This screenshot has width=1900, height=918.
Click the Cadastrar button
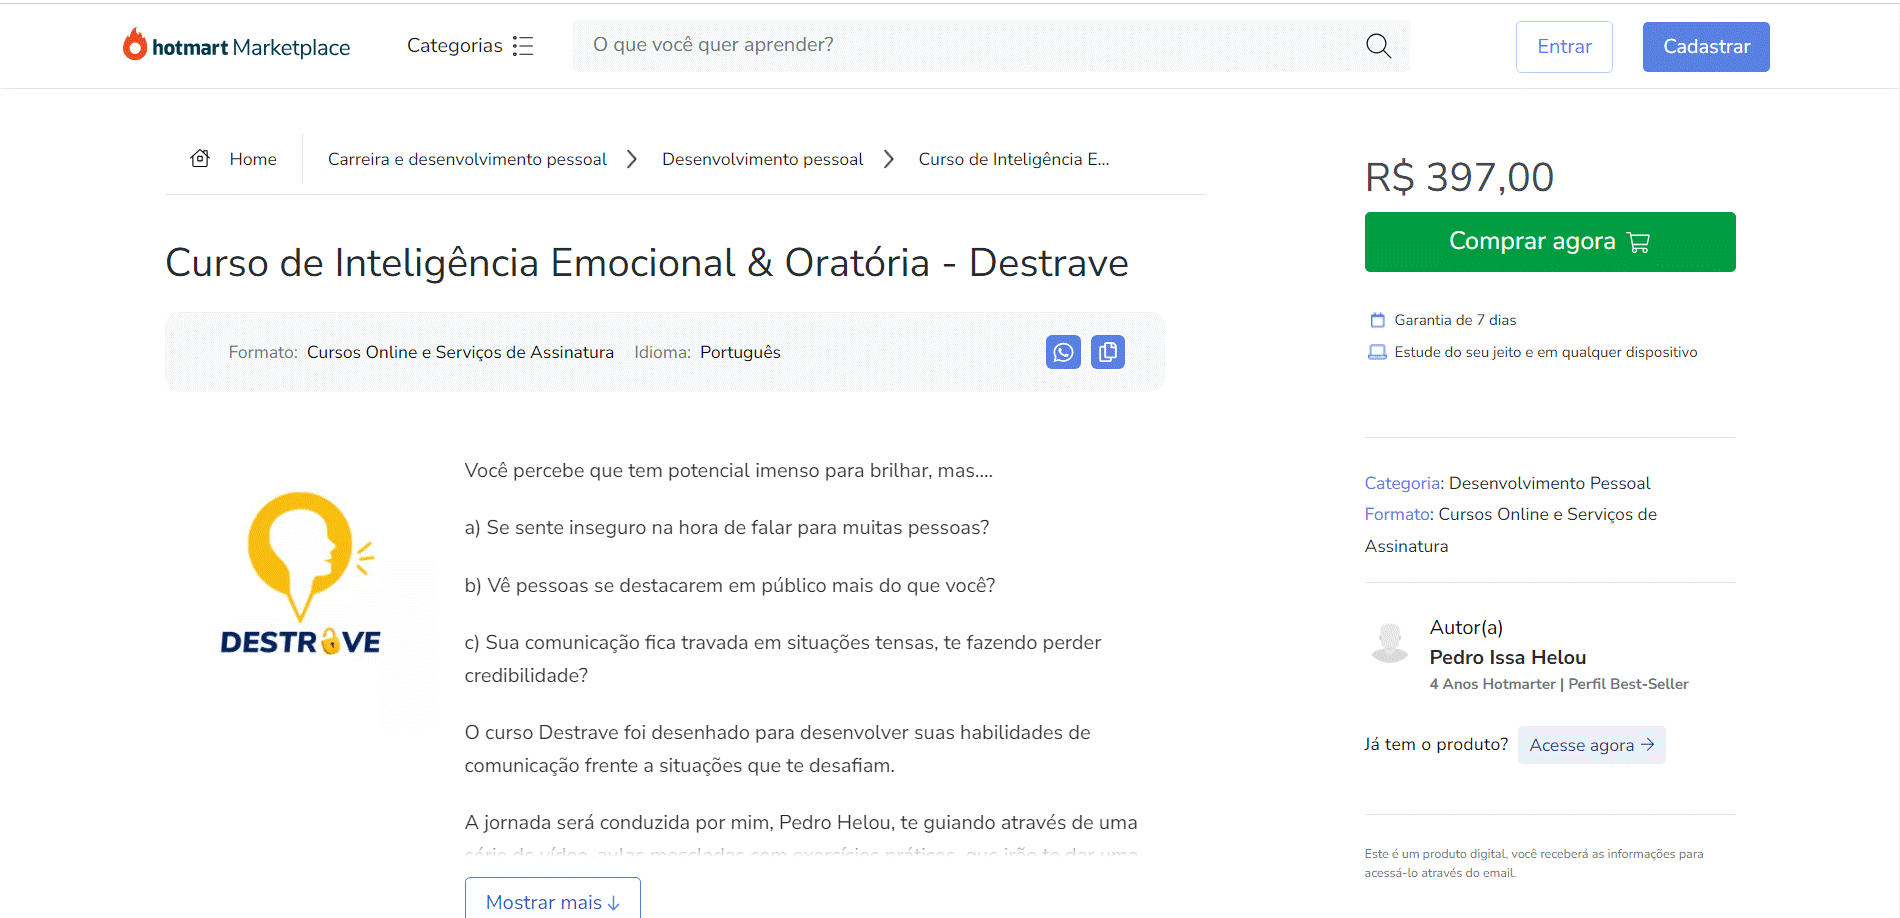[x=1706, y=47]
